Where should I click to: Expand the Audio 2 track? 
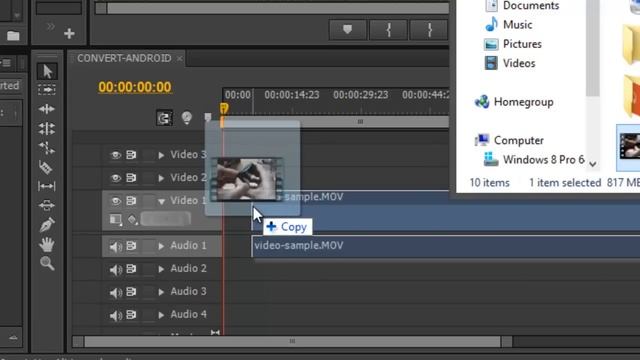(x=161, y=269)
